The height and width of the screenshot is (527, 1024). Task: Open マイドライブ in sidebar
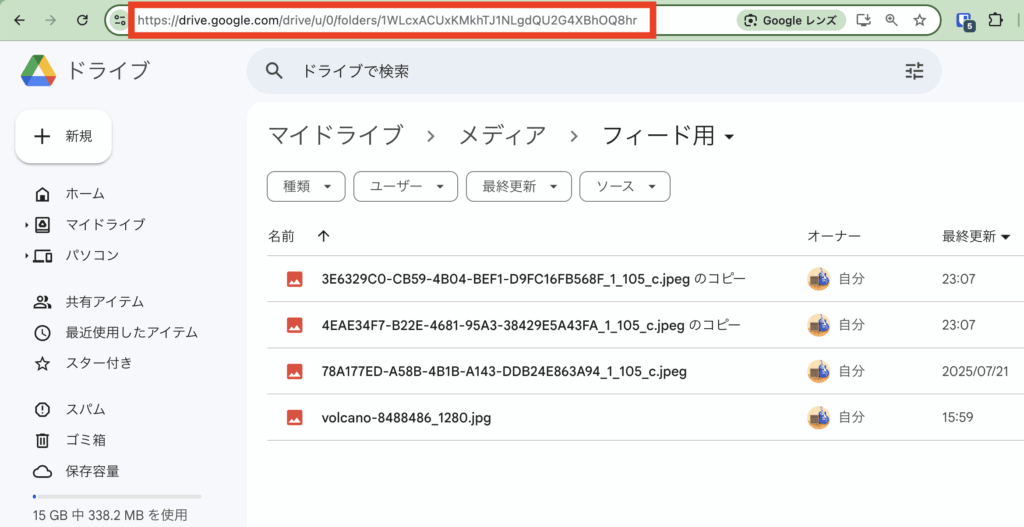105,225
